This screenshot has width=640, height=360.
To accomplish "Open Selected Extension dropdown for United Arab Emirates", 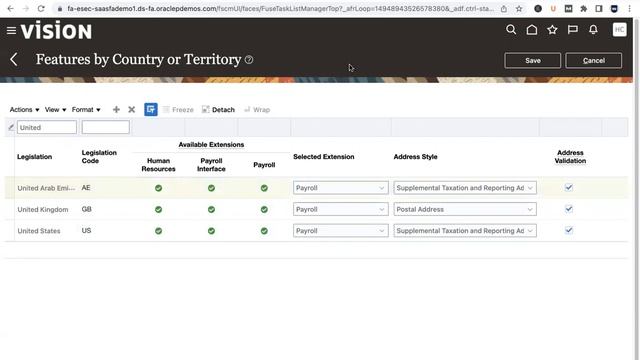I will point(340,188).
